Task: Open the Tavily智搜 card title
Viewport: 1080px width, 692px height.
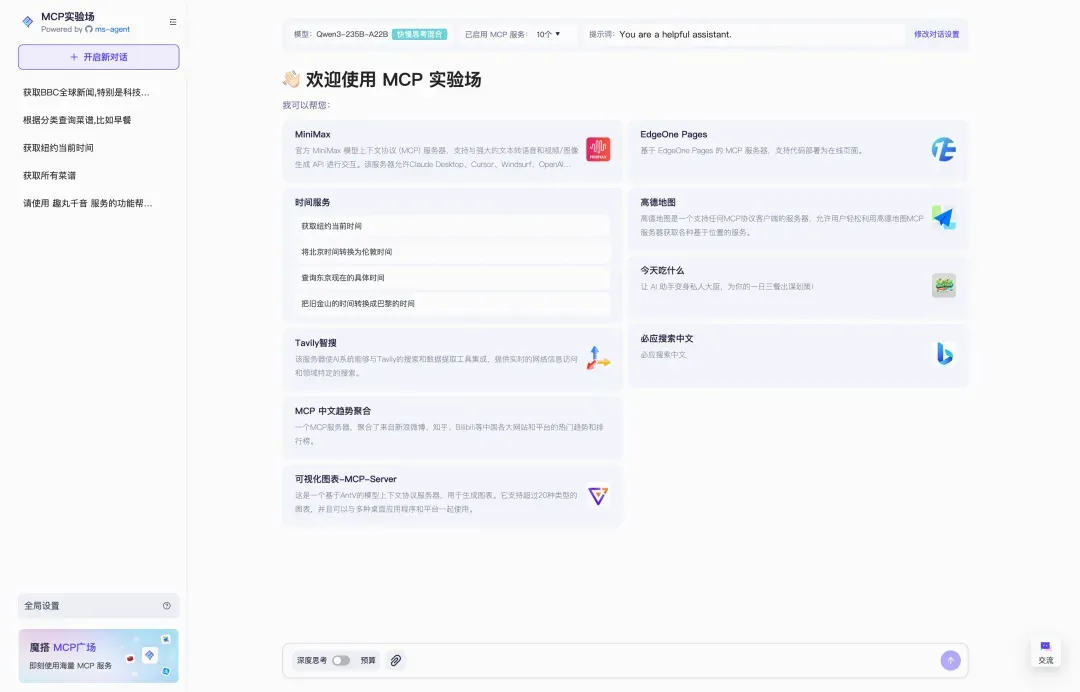Action: point(315,343)
